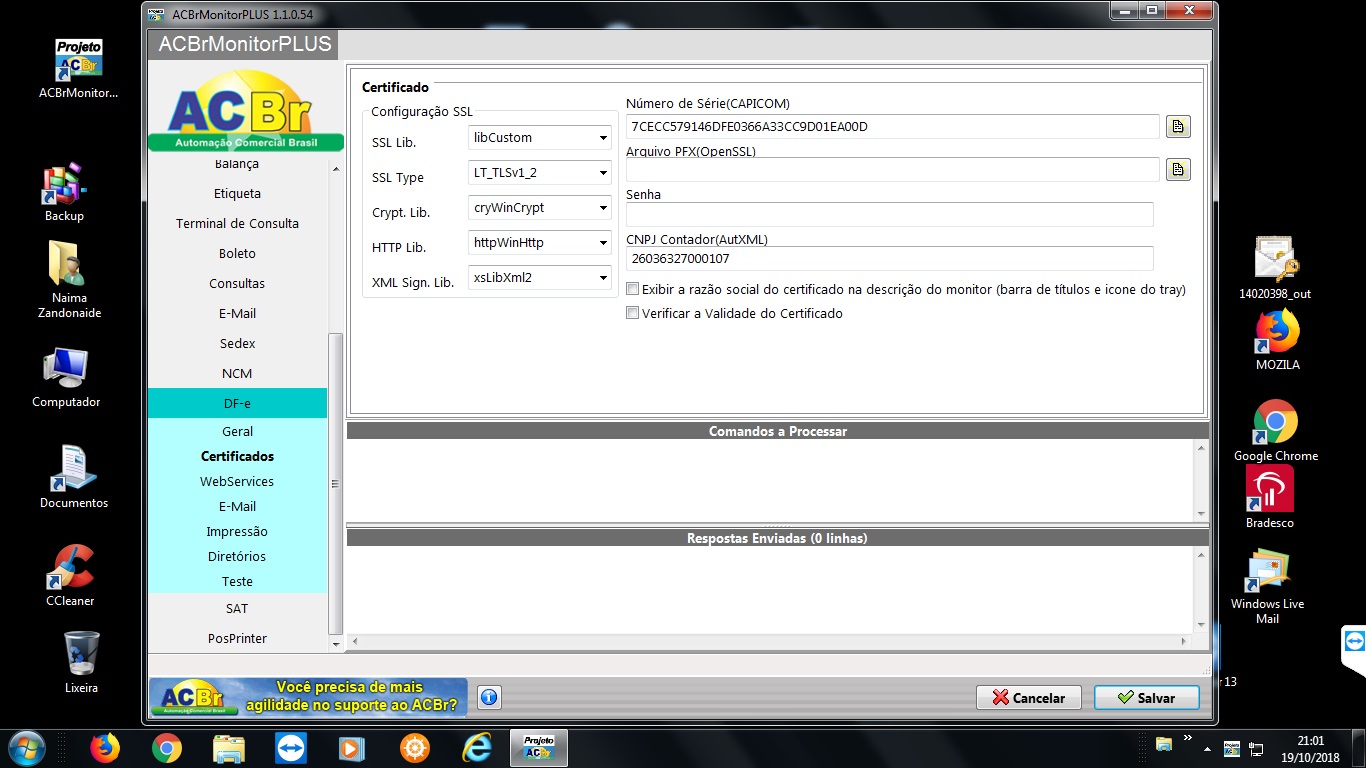Click ACBr taskbar application button
1366x768 pixels.
coord(539,748)
